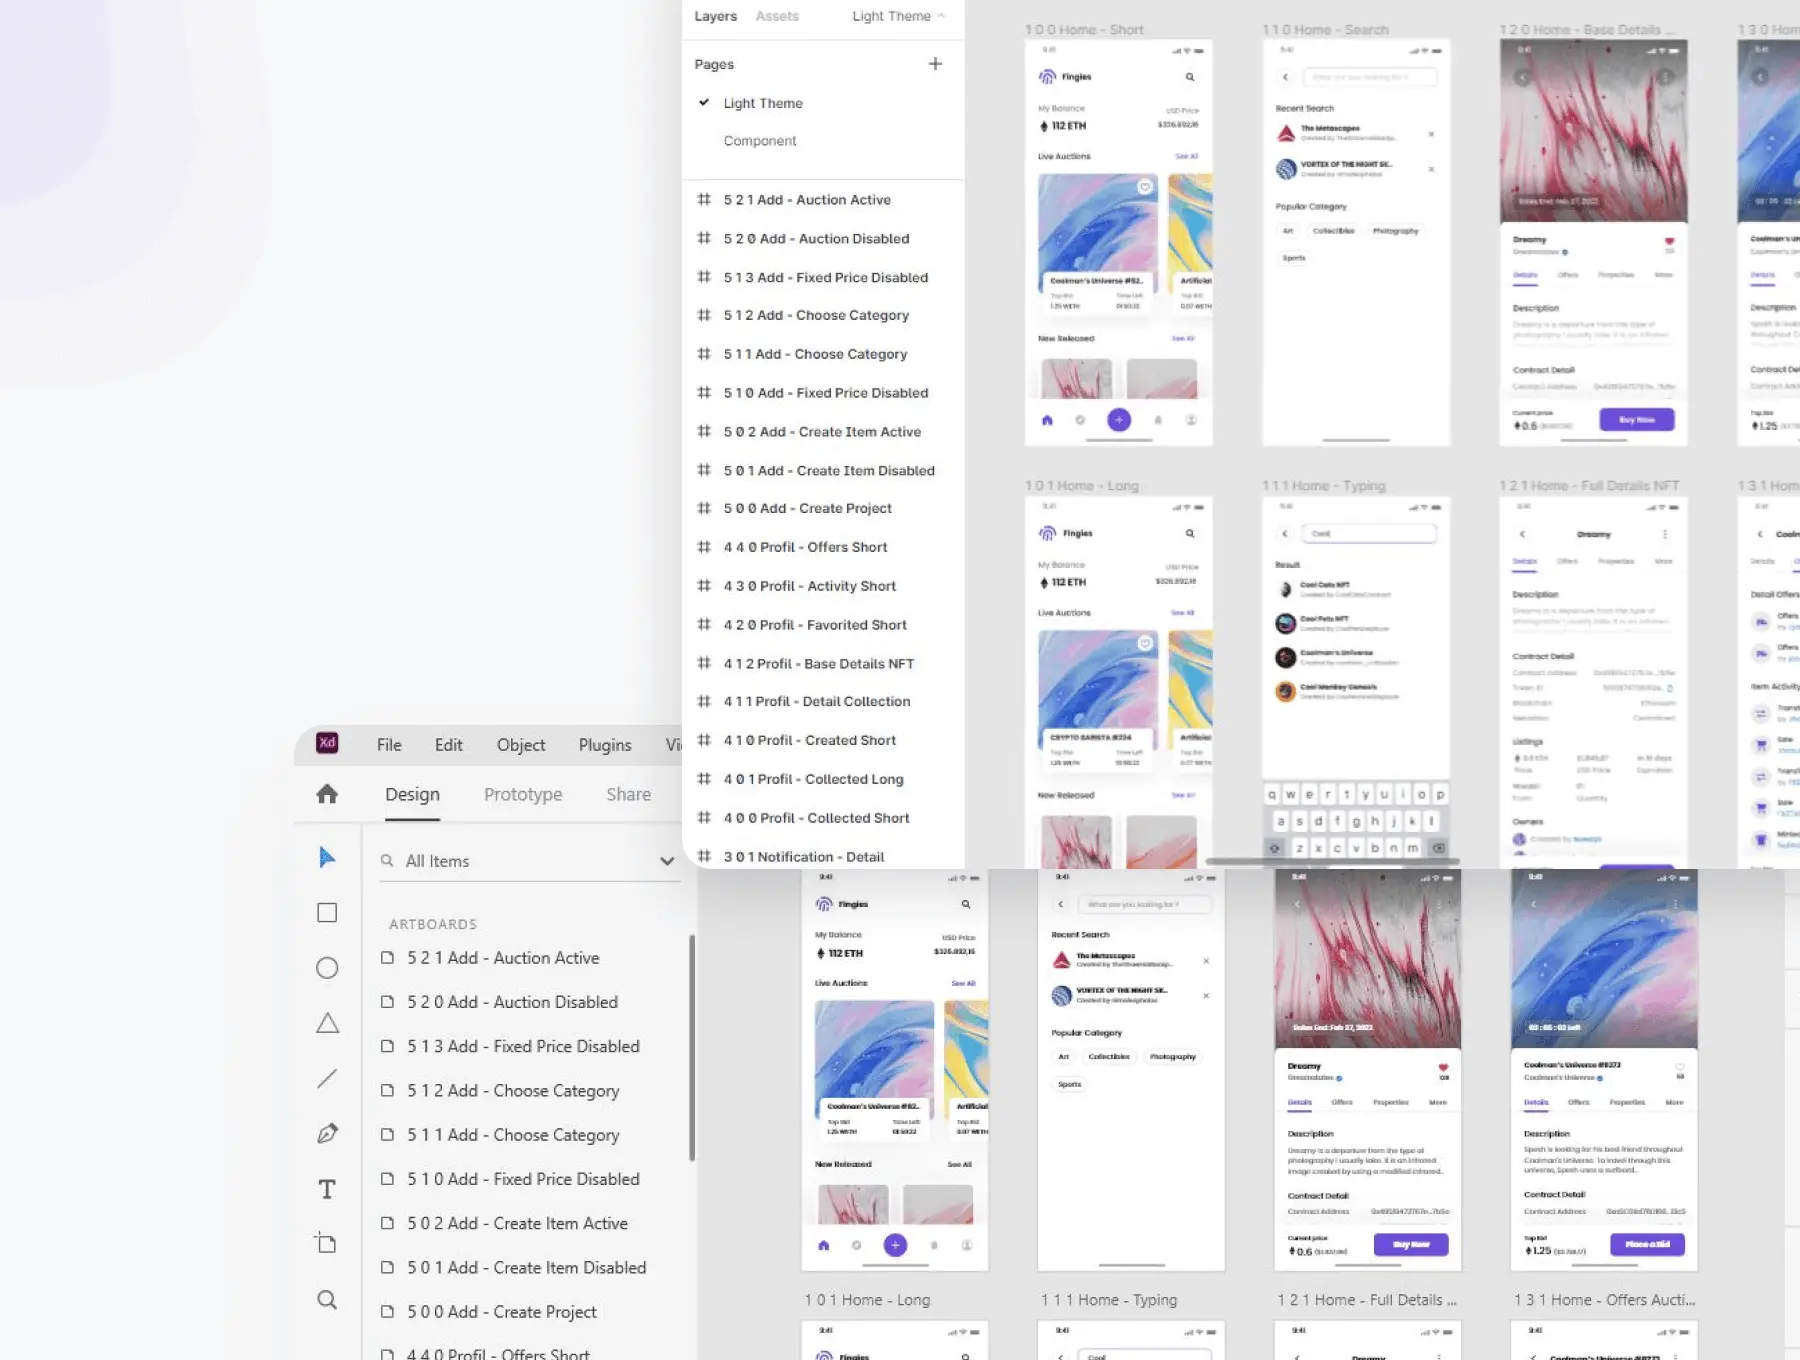The width and height of the screenshot is (1800, 1360).
Task: Click the Zoom magnifier tool
Action: [326, 1299]
